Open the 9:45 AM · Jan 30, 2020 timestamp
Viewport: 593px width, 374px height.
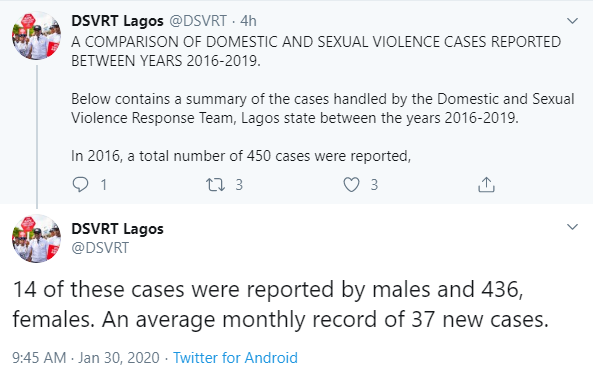86,358
